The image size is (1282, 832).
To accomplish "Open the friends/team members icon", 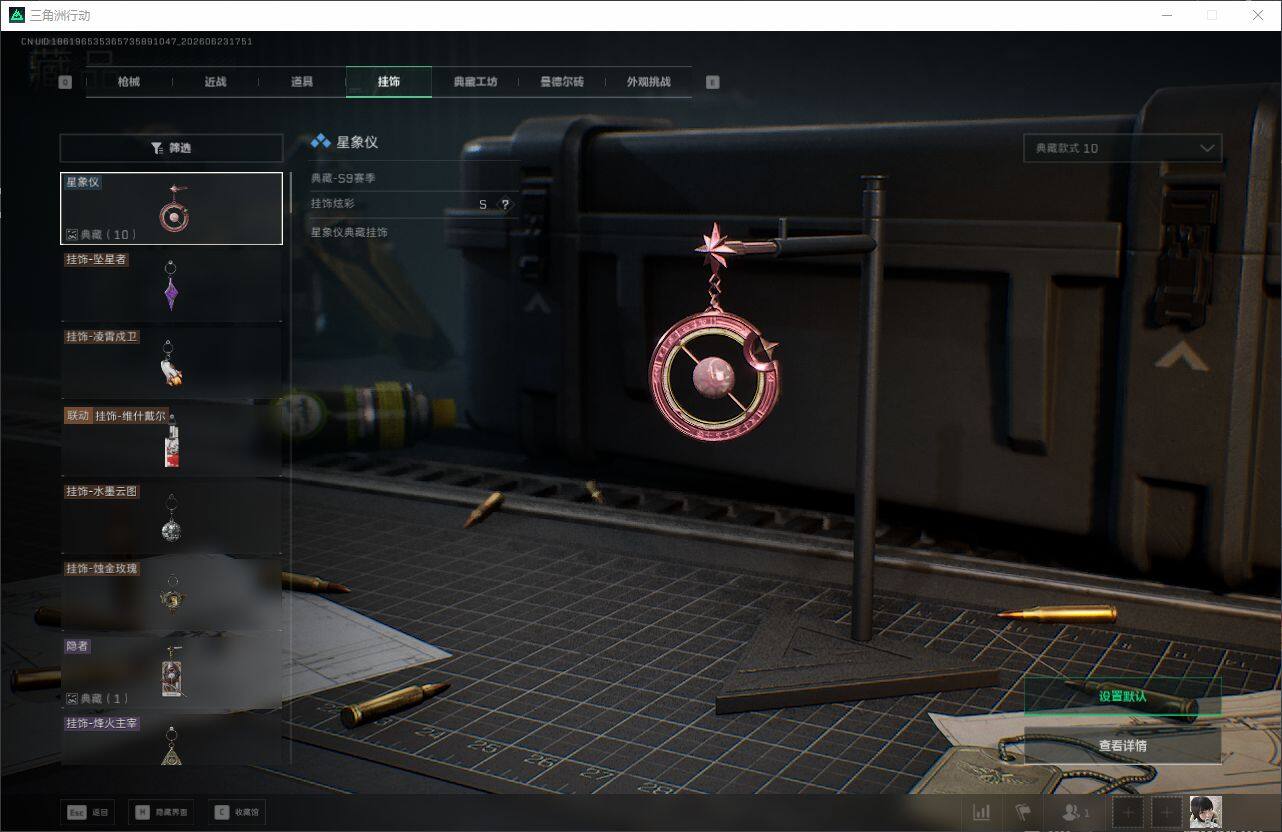I will (x=1075, y=812).
